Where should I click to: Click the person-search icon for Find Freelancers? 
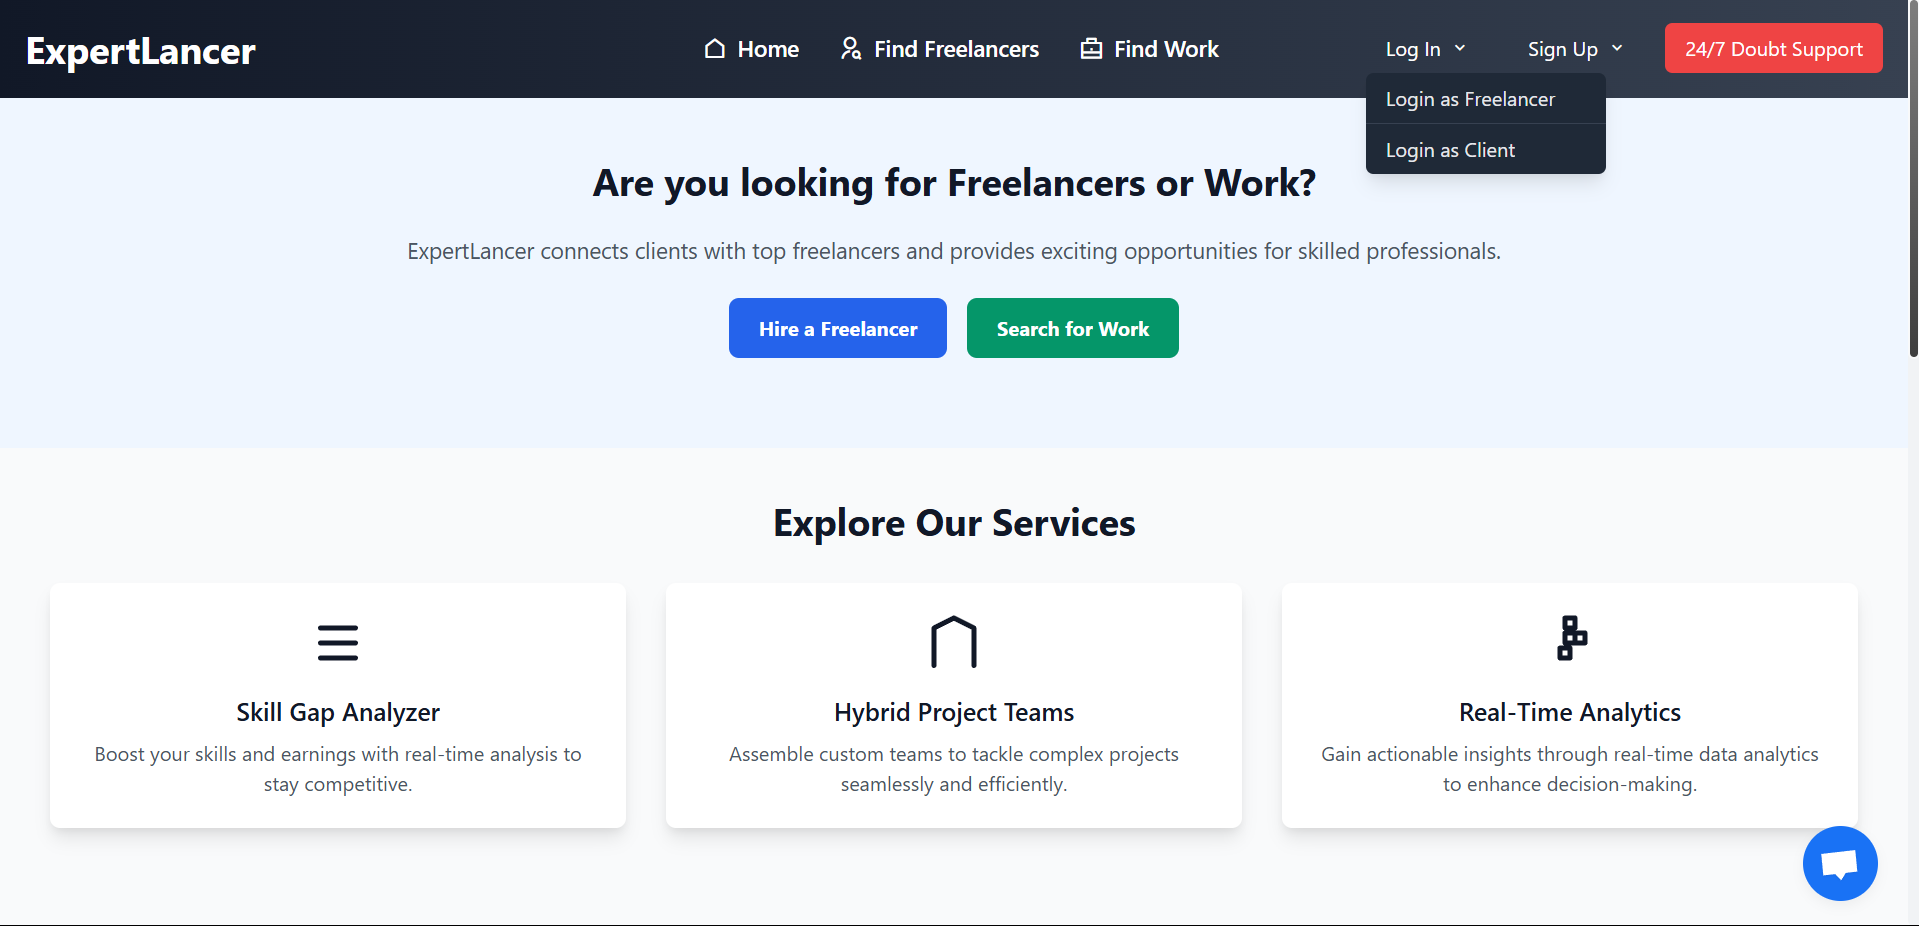point(851,49)
